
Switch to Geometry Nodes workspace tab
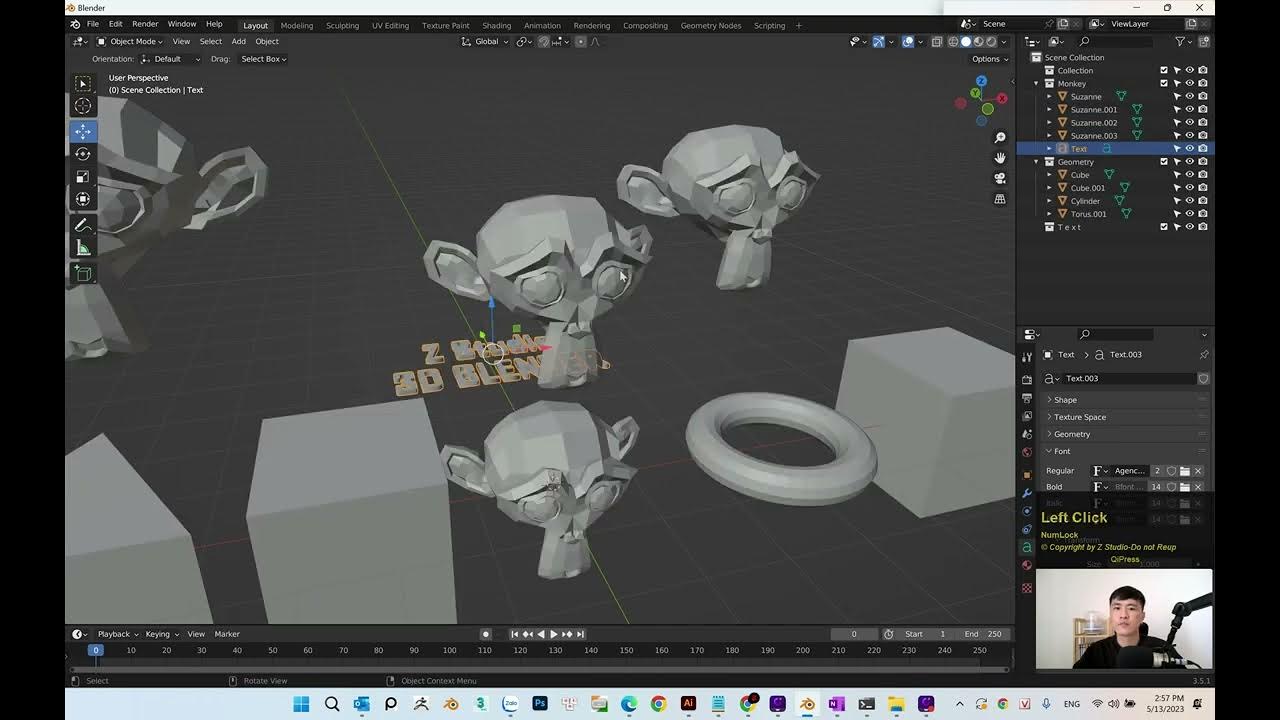point(711,25)
